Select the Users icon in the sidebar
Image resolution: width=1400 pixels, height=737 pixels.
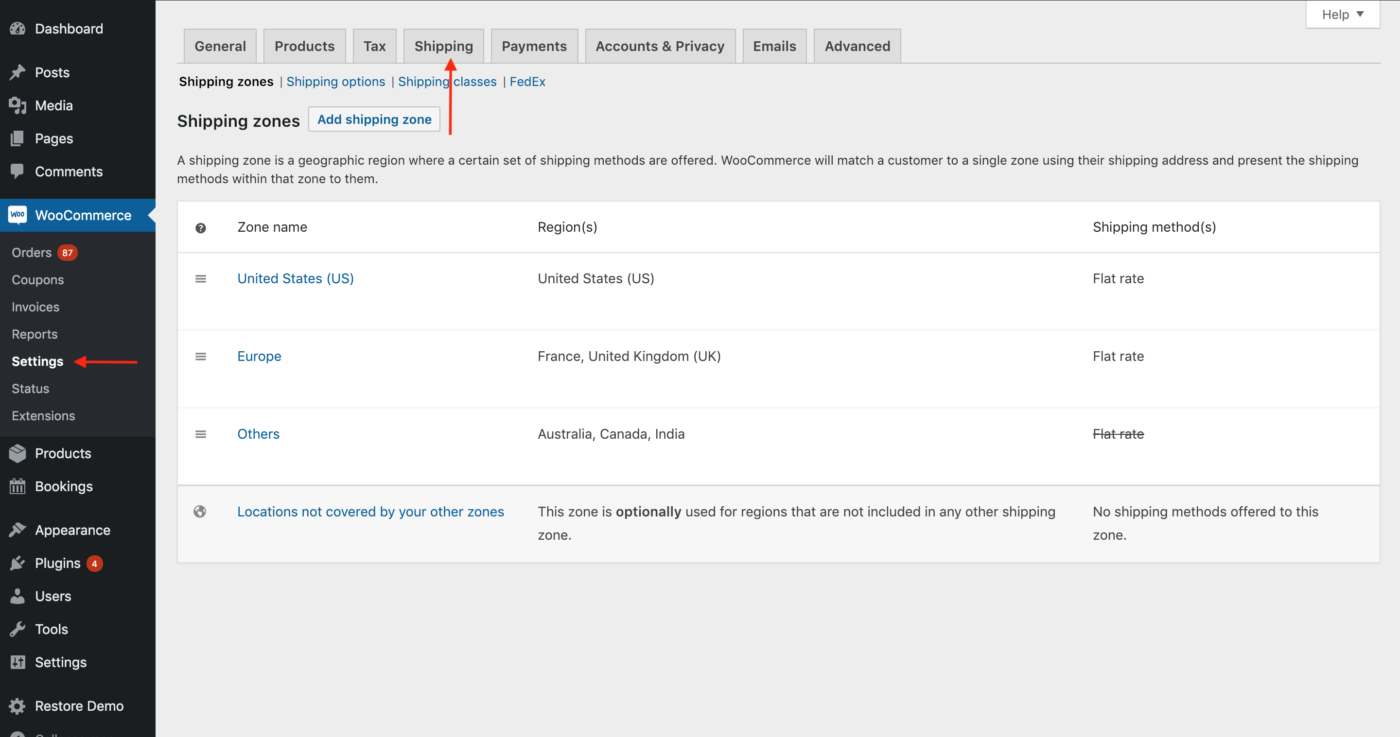tap(18, 595)
